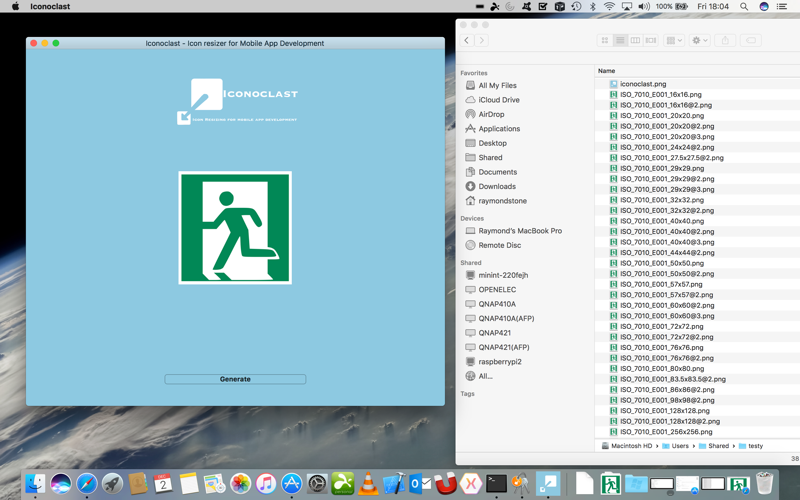This screenshot has height=500, width=800.
Task: Click the Generate button
Action: 235,379
